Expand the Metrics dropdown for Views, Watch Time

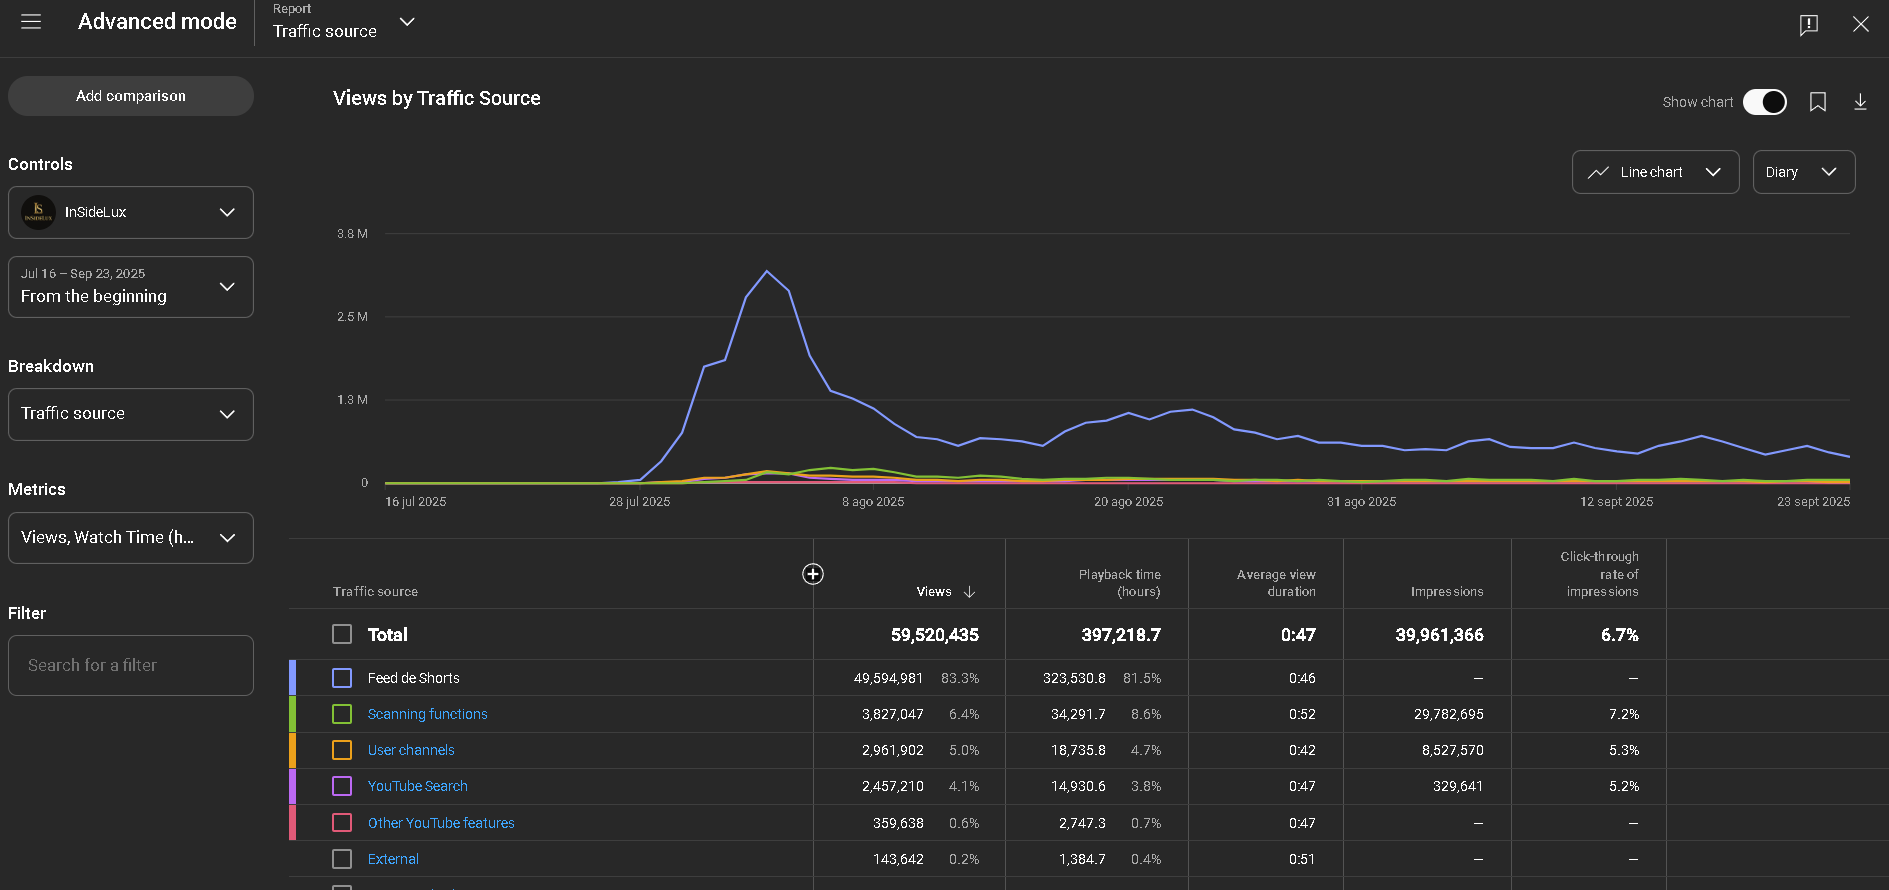pos(130,538)
